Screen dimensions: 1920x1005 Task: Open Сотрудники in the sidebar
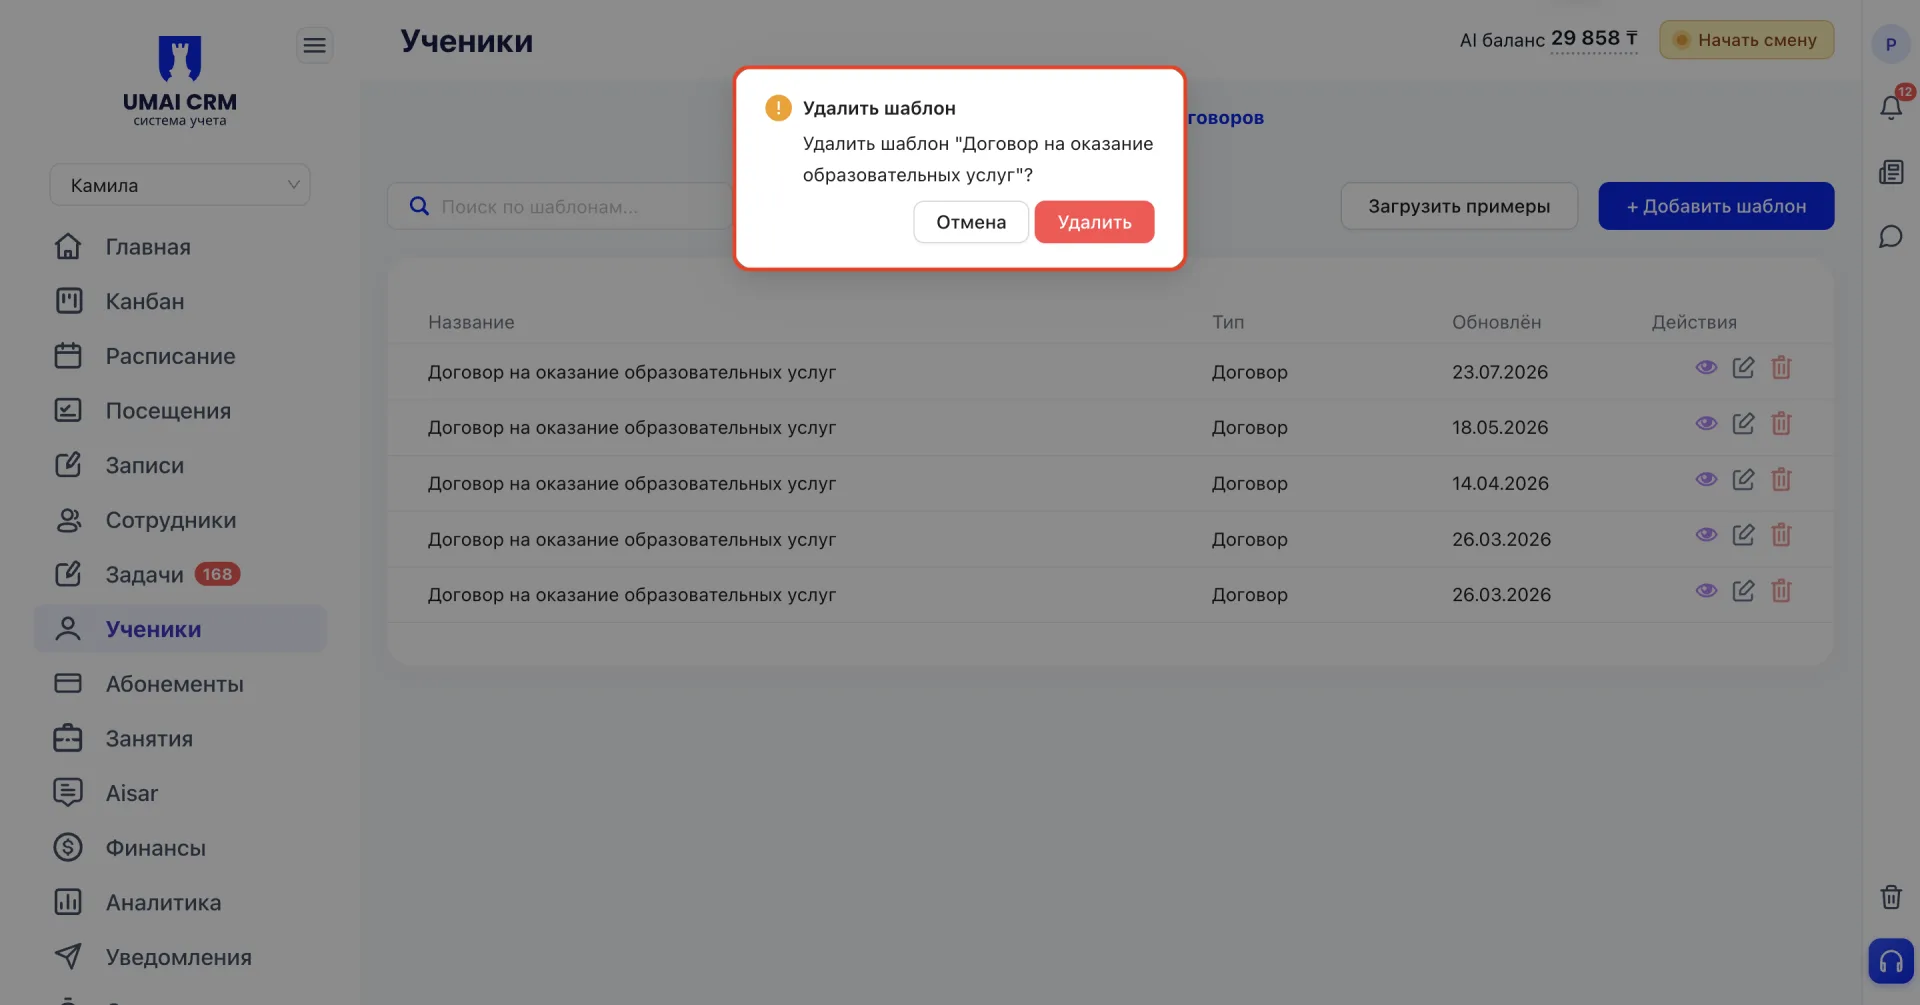(180, 520)
